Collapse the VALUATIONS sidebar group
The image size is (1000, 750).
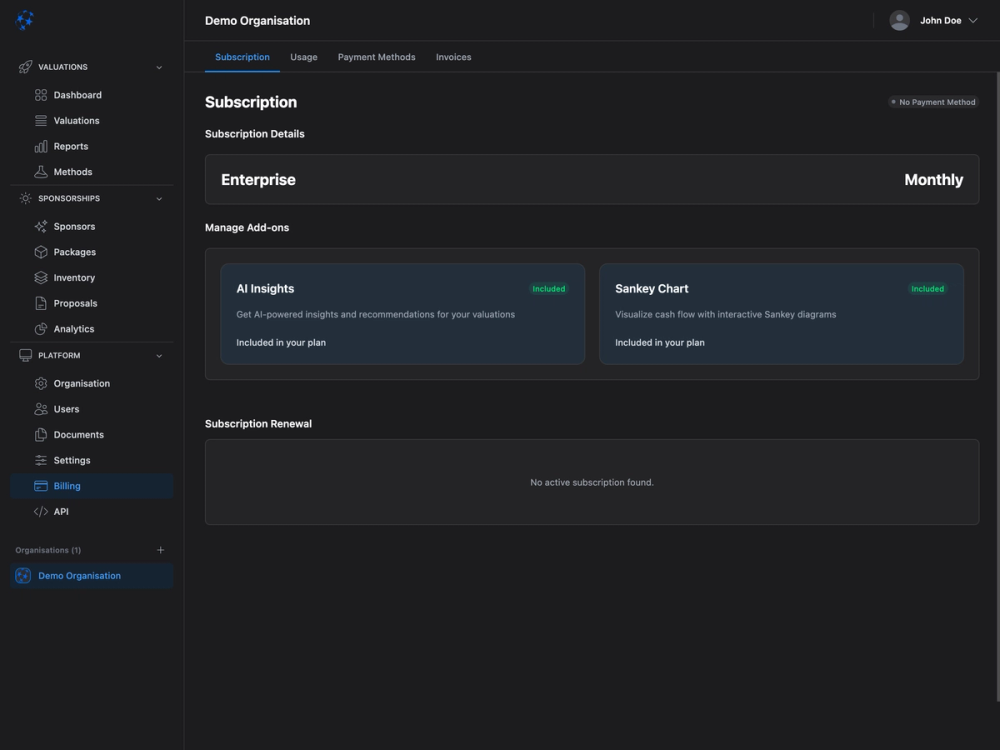coord(158,67)
